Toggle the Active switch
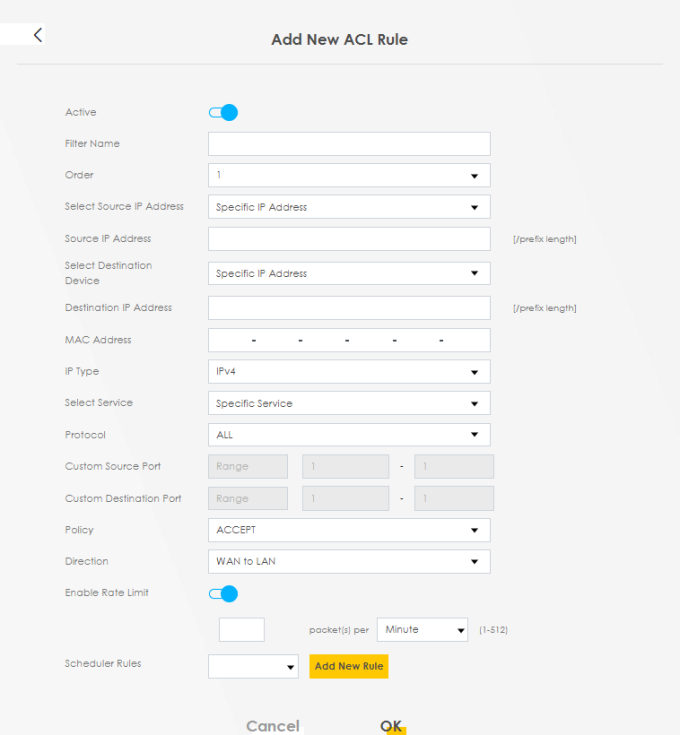The height and width of the screenshot is (735, 680). coord(223,112)
